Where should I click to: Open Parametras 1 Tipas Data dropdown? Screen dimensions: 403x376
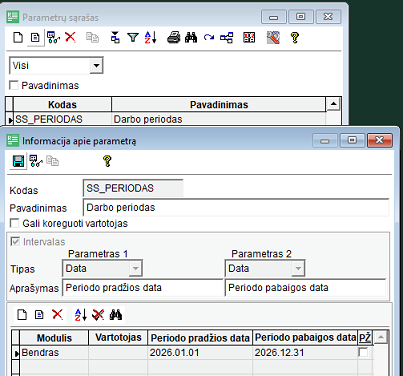[x=135, y=268]
